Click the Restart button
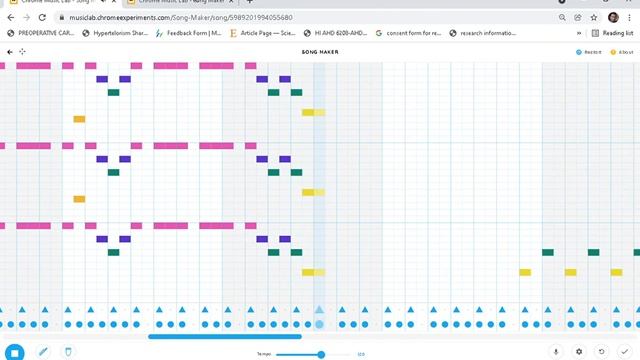 click(589, 52)
